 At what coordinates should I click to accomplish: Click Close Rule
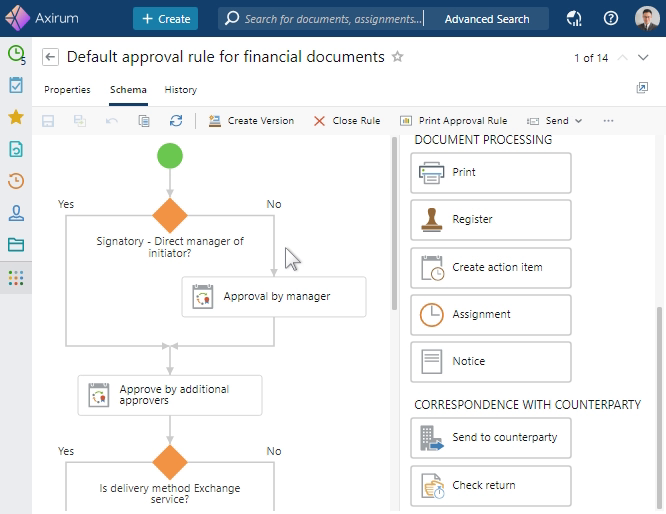coord(347,121)
